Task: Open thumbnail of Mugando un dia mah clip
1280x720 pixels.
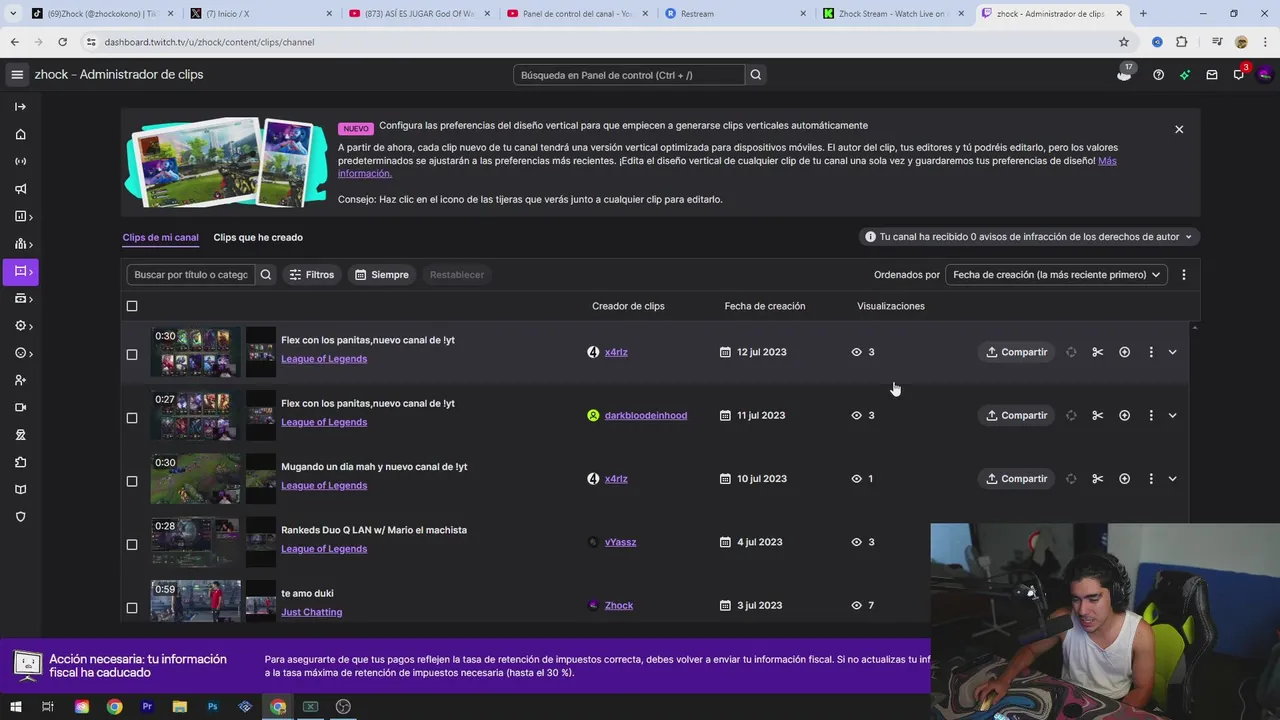Action: coord(196,479)
